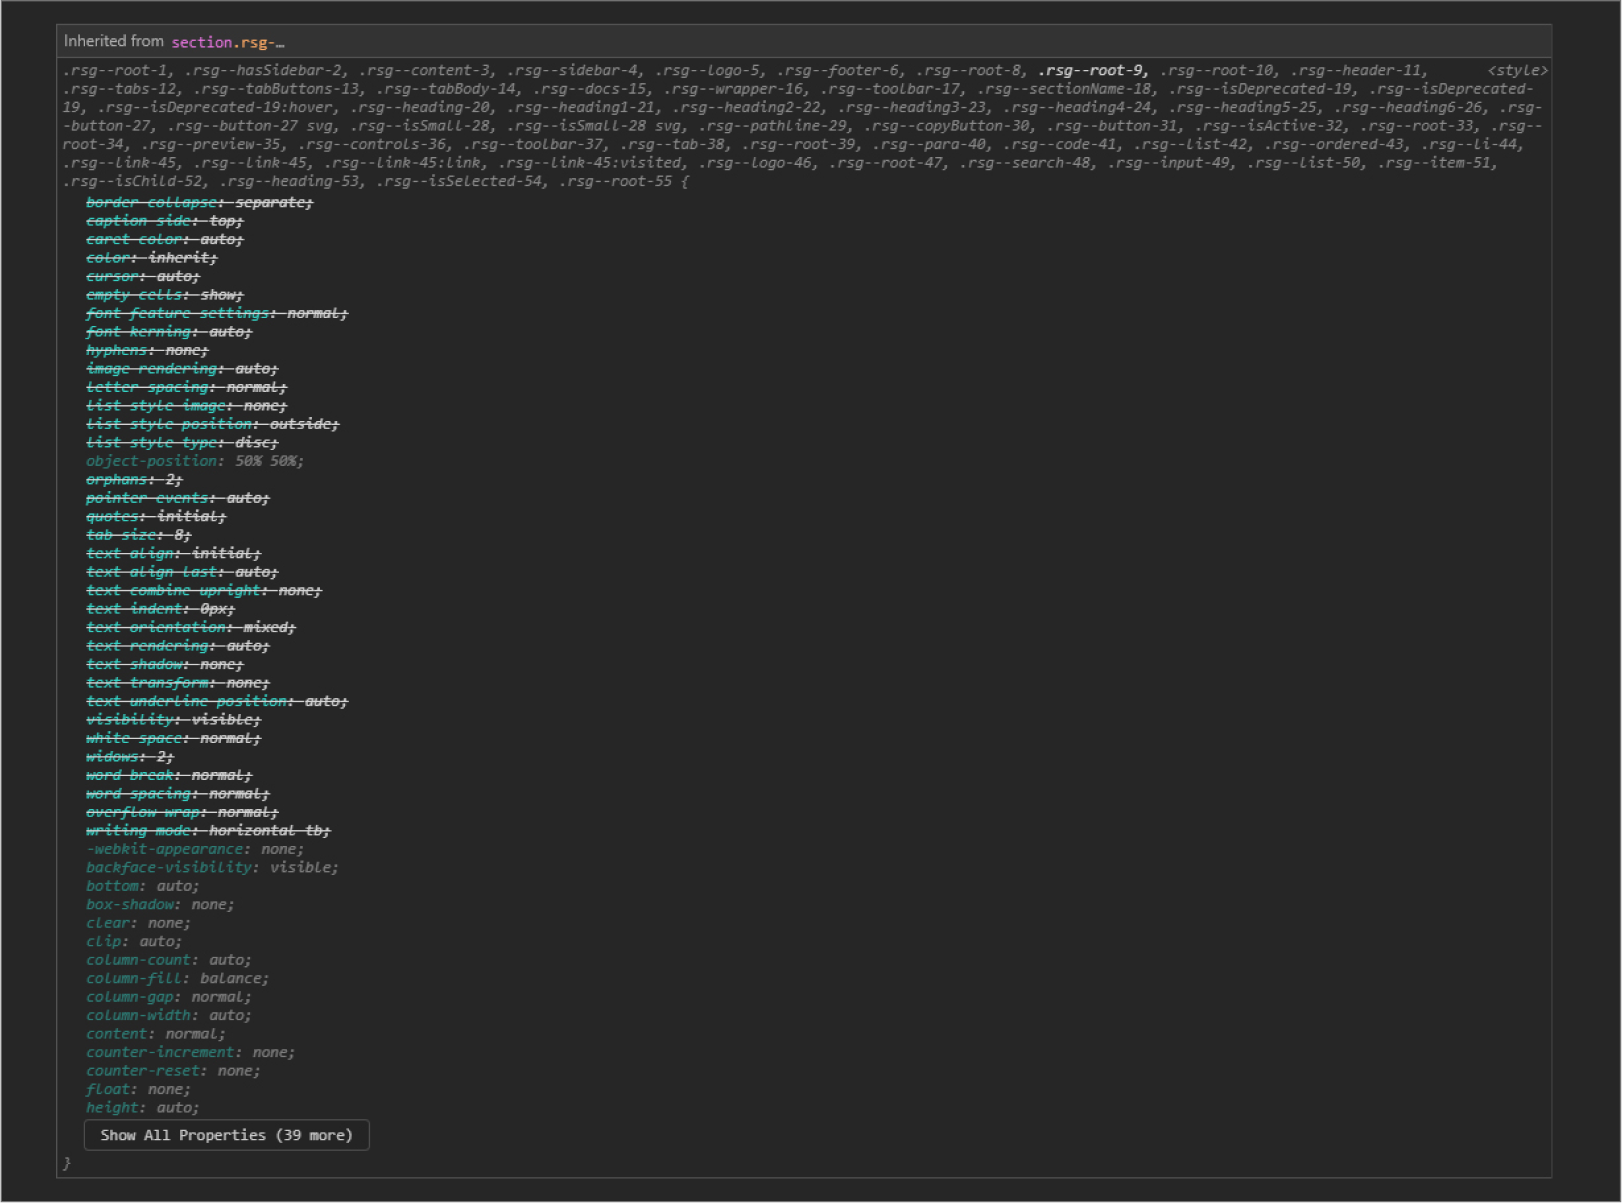Viewport: 1622px width, 1203px height.
Task: Select the bottom: auto declaration
Action: [143, 887]
